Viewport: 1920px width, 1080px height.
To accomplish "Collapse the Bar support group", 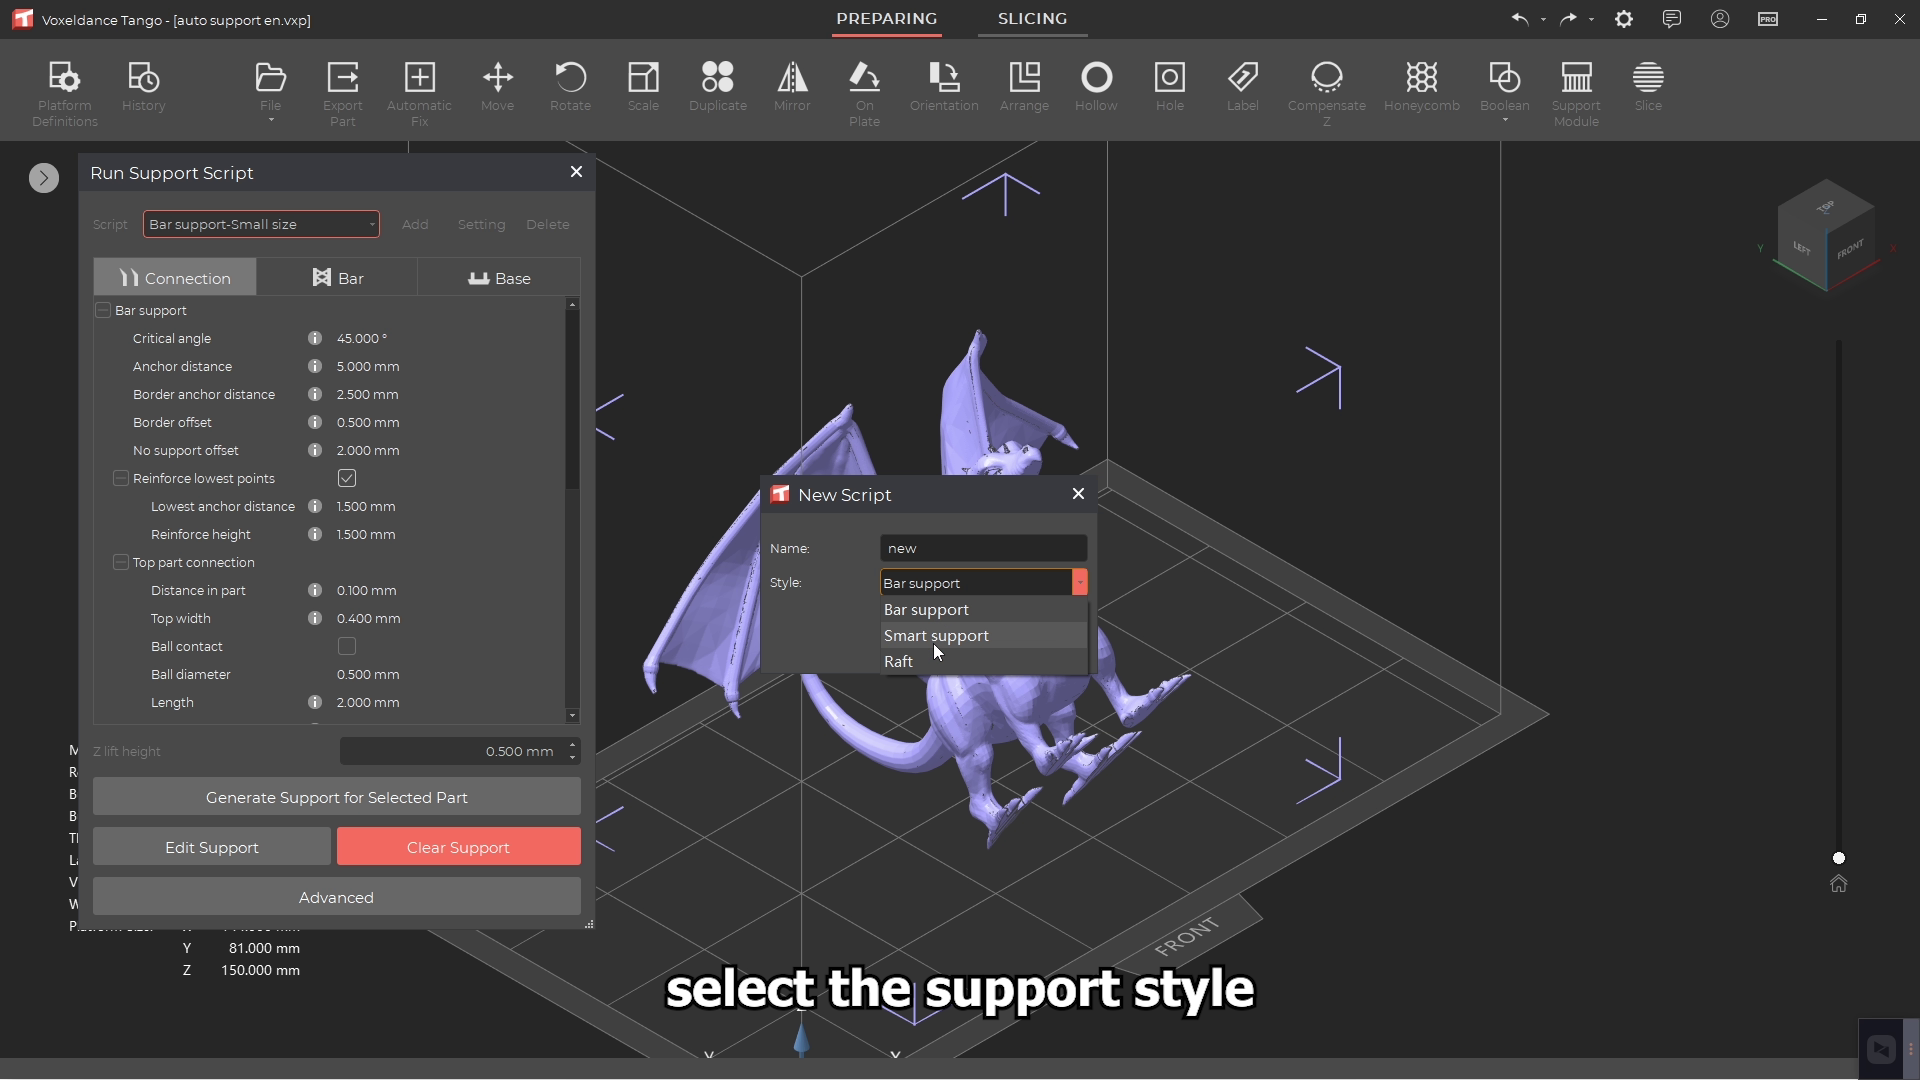I will [x=103, y=311].
